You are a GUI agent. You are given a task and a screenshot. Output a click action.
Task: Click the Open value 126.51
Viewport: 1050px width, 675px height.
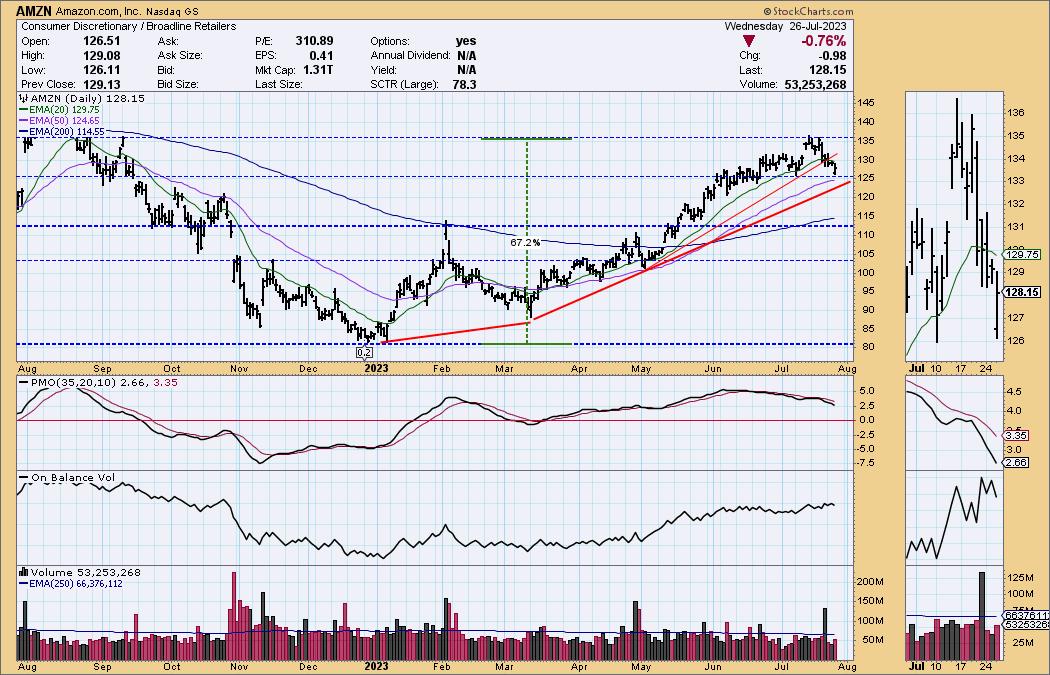[101, 41]
